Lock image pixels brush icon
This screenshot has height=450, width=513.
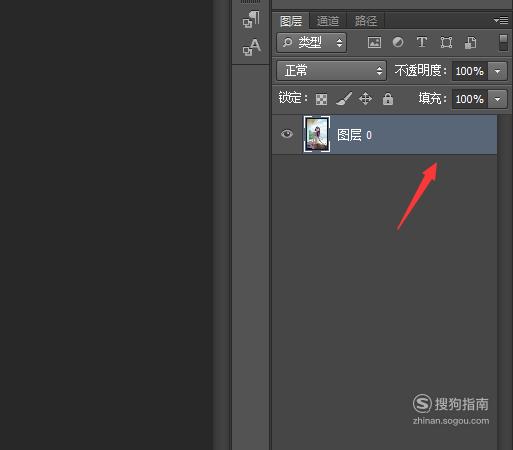click(x=344, y=99)
